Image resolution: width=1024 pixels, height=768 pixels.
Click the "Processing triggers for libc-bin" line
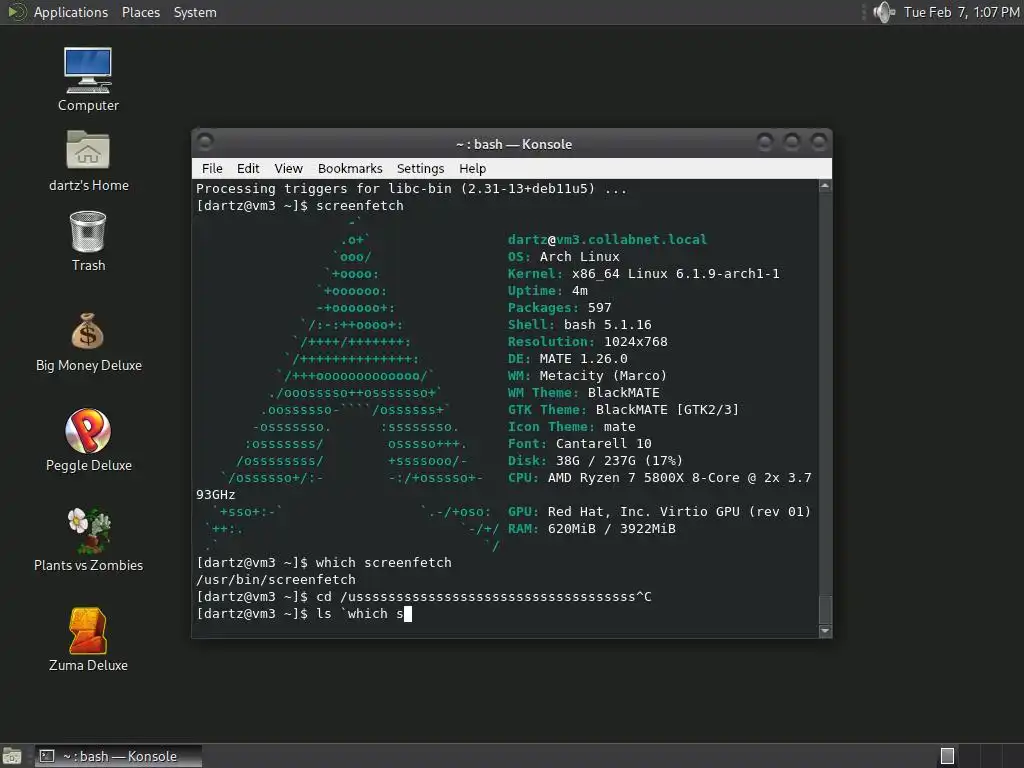(x=411, y=189)
